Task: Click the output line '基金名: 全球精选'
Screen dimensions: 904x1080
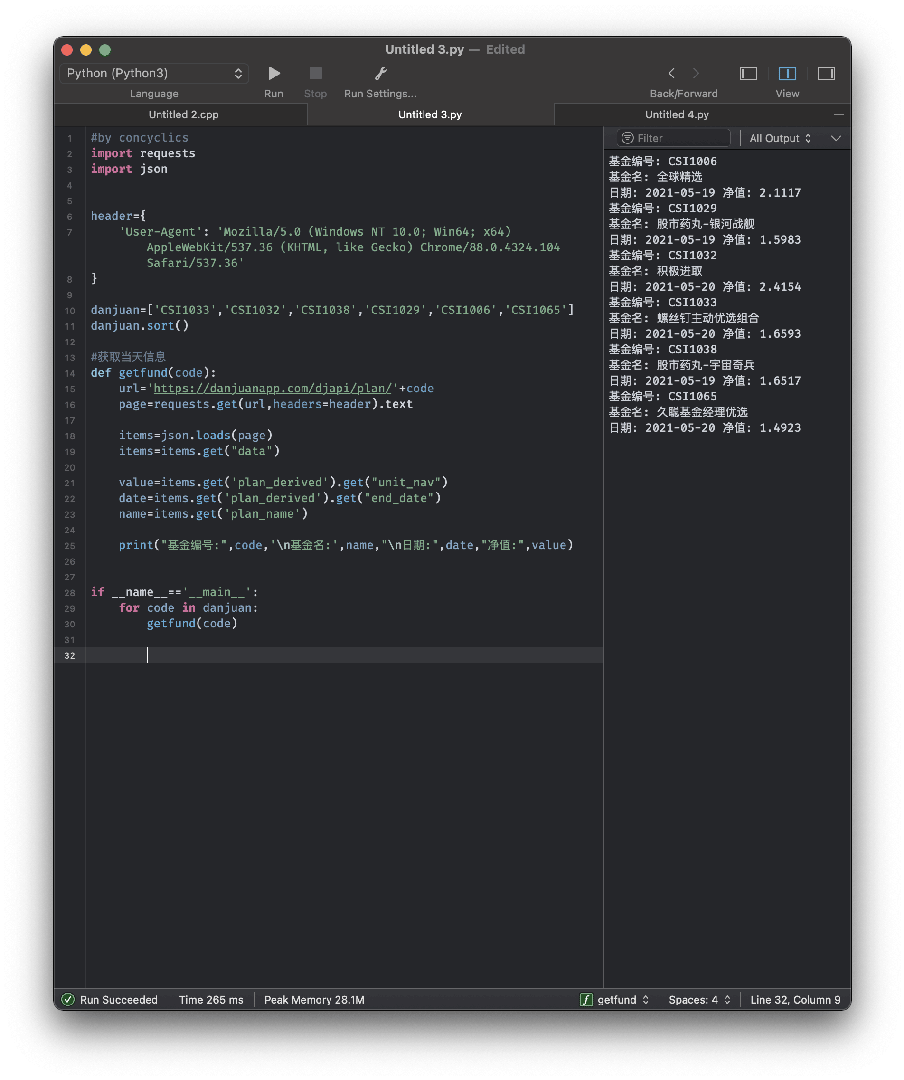Action: (x=655, y=177)
